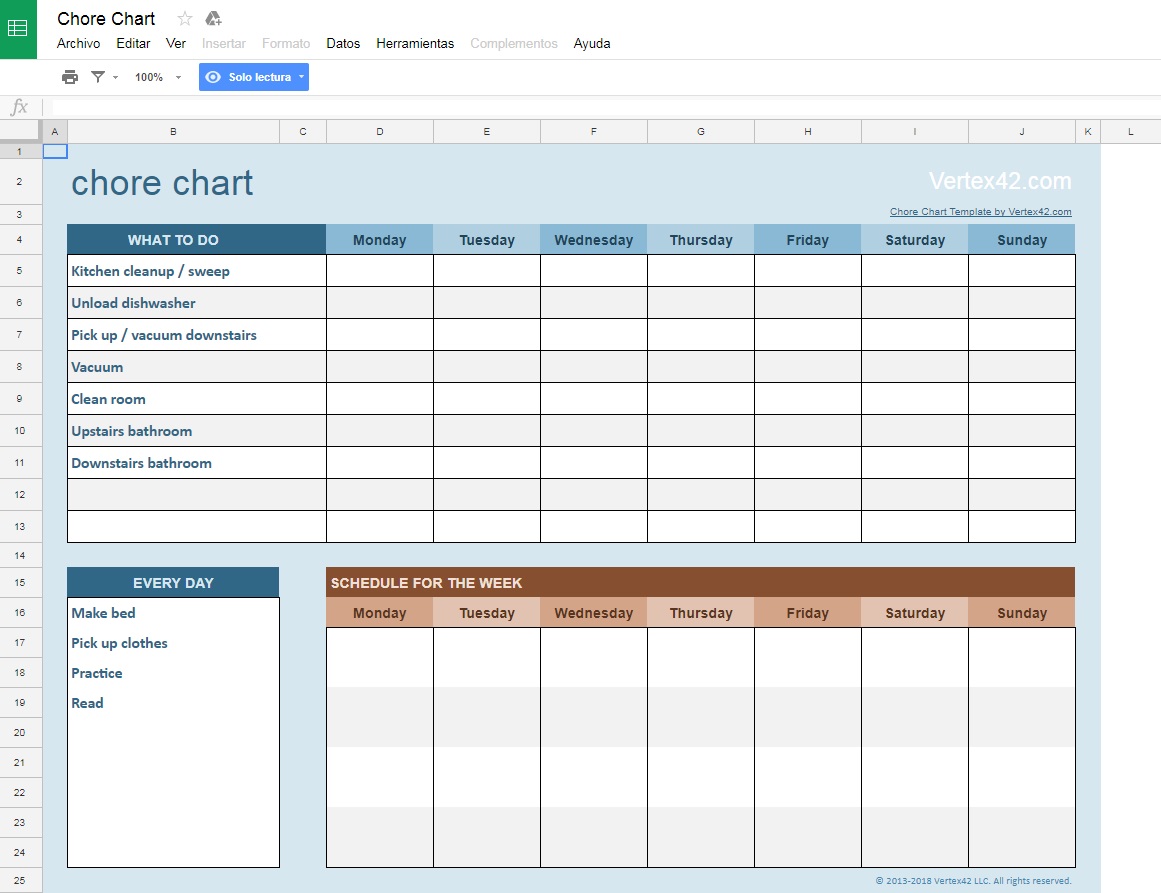Click the filter funnel icon
The width and height of the screenshot is (1161, 893).
98,77
